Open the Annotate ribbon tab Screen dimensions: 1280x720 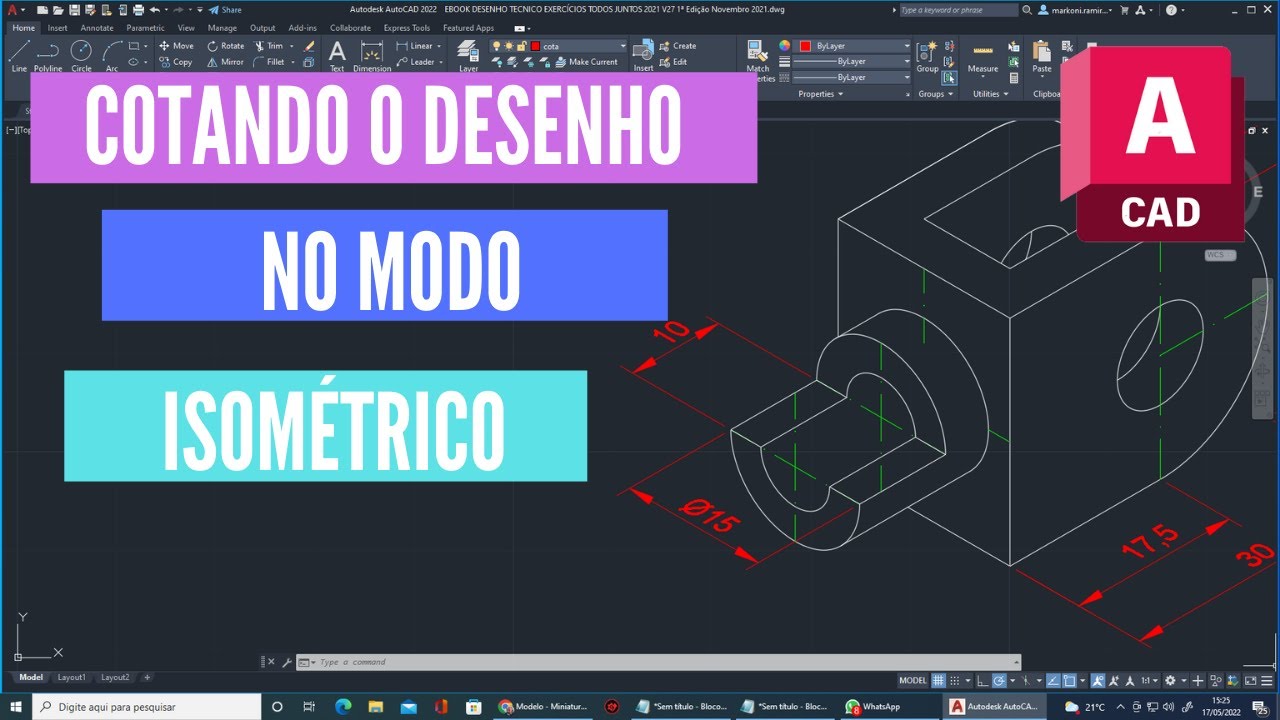coord(97,28)
